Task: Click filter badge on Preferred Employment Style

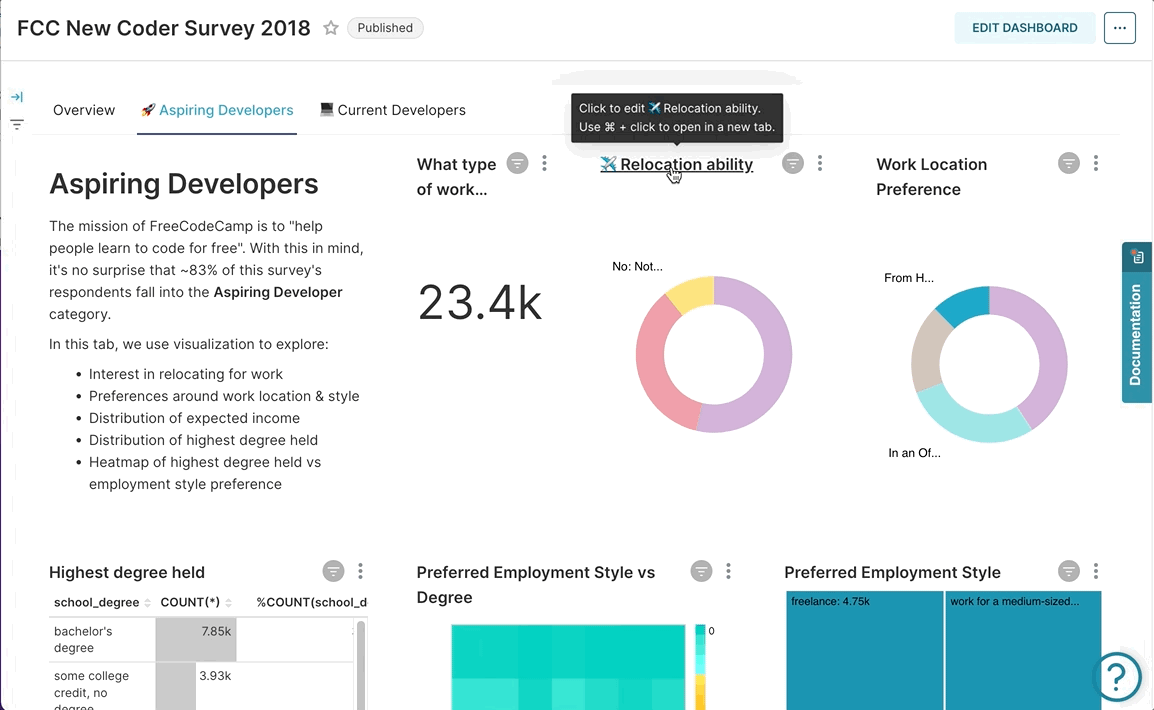Action: 1069,571
